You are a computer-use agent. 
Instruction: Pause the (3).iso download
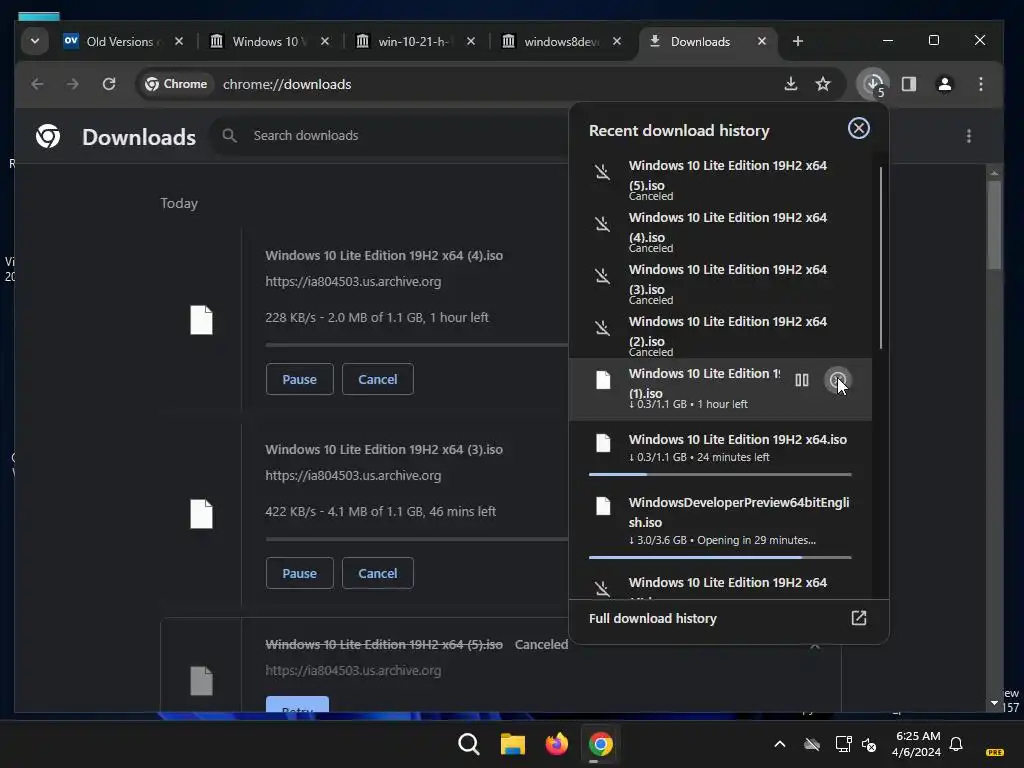click(x=300, y=573)
